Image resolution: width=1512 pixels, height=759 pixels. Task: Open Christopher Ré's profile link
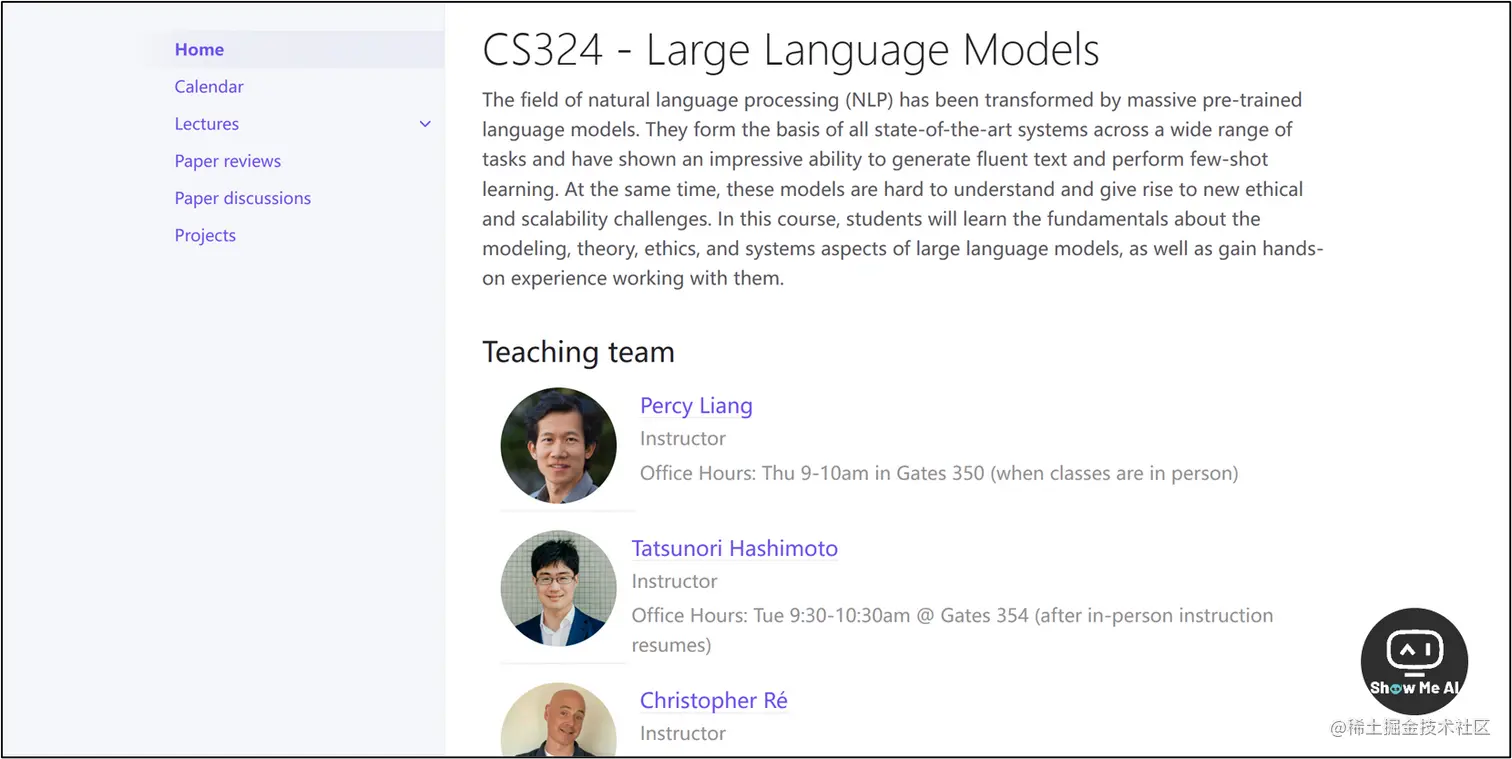click(714, 700)
